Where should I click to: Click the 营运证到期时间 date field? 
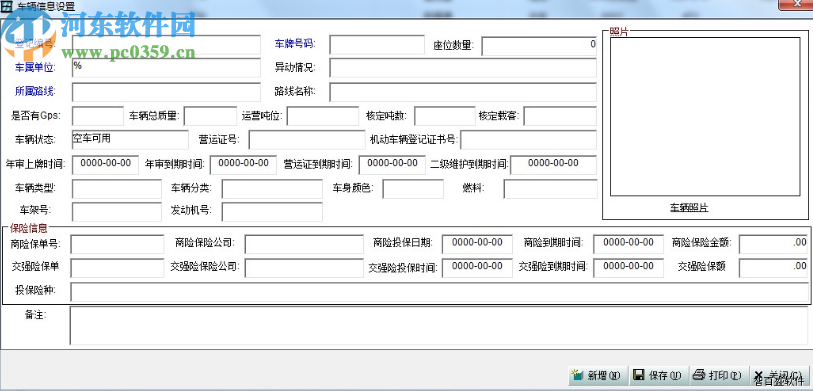click(392, 165)
